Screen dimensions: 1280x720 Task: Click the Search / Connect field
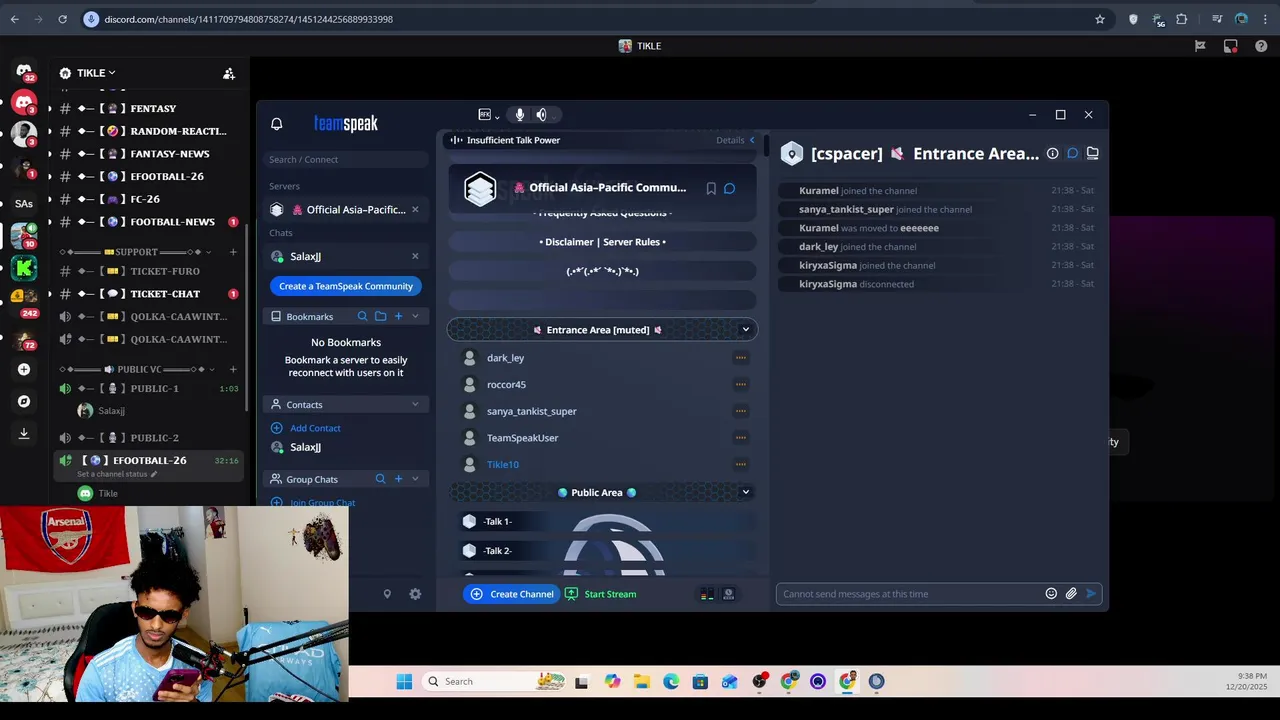(x=346, y=159)
